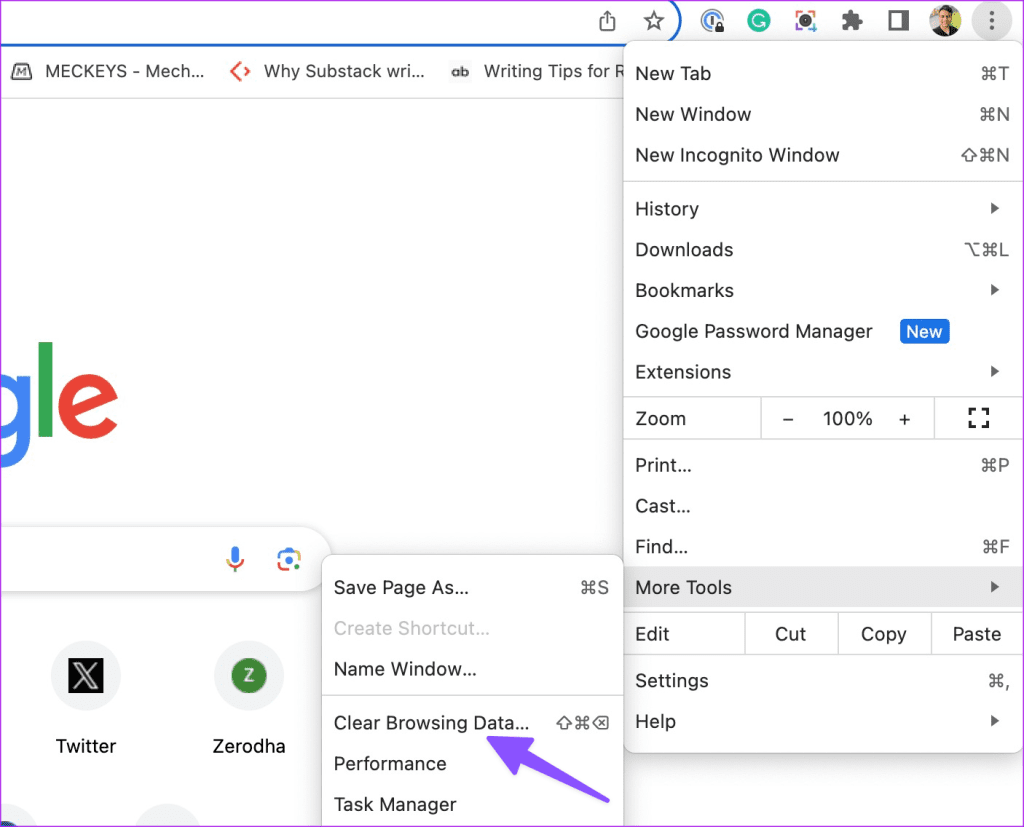Open the Grammarly extension icon
Viewport: 1024px width, 827px height.
(758, 21)
